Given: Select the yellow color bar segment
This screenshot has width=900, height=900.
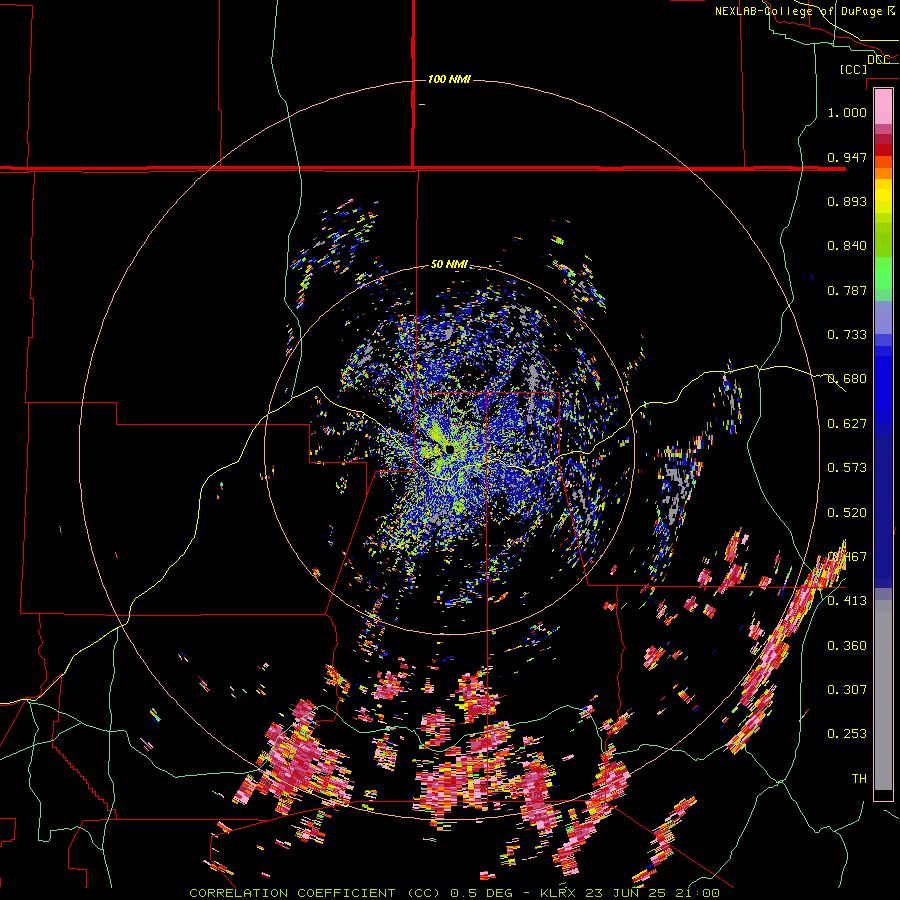Looking at the screenshot, I should pos(883,196).
